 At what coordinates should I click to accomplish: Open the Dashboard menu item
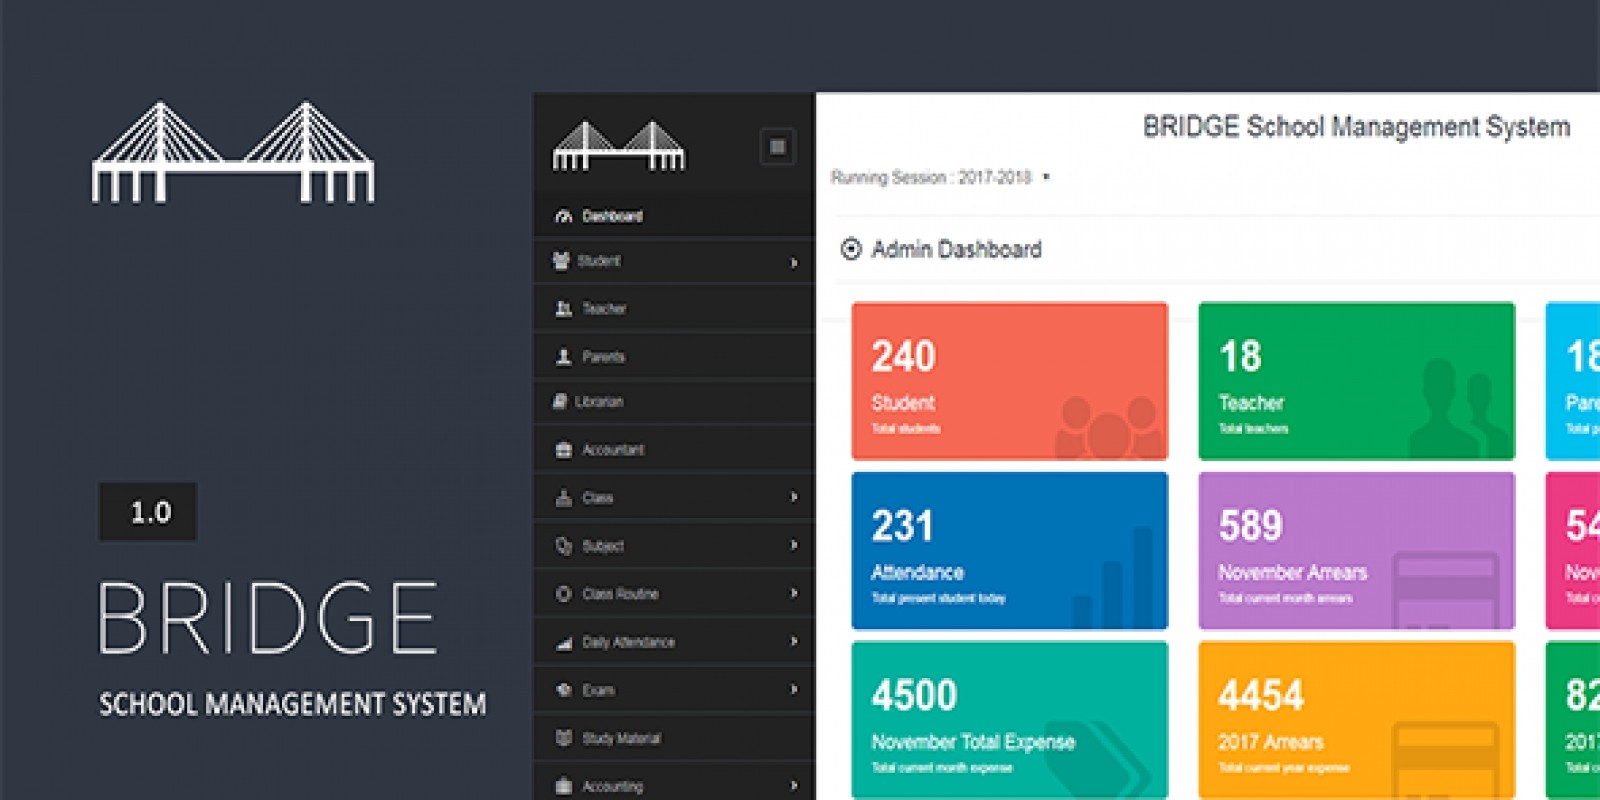(x=674, y=215)
